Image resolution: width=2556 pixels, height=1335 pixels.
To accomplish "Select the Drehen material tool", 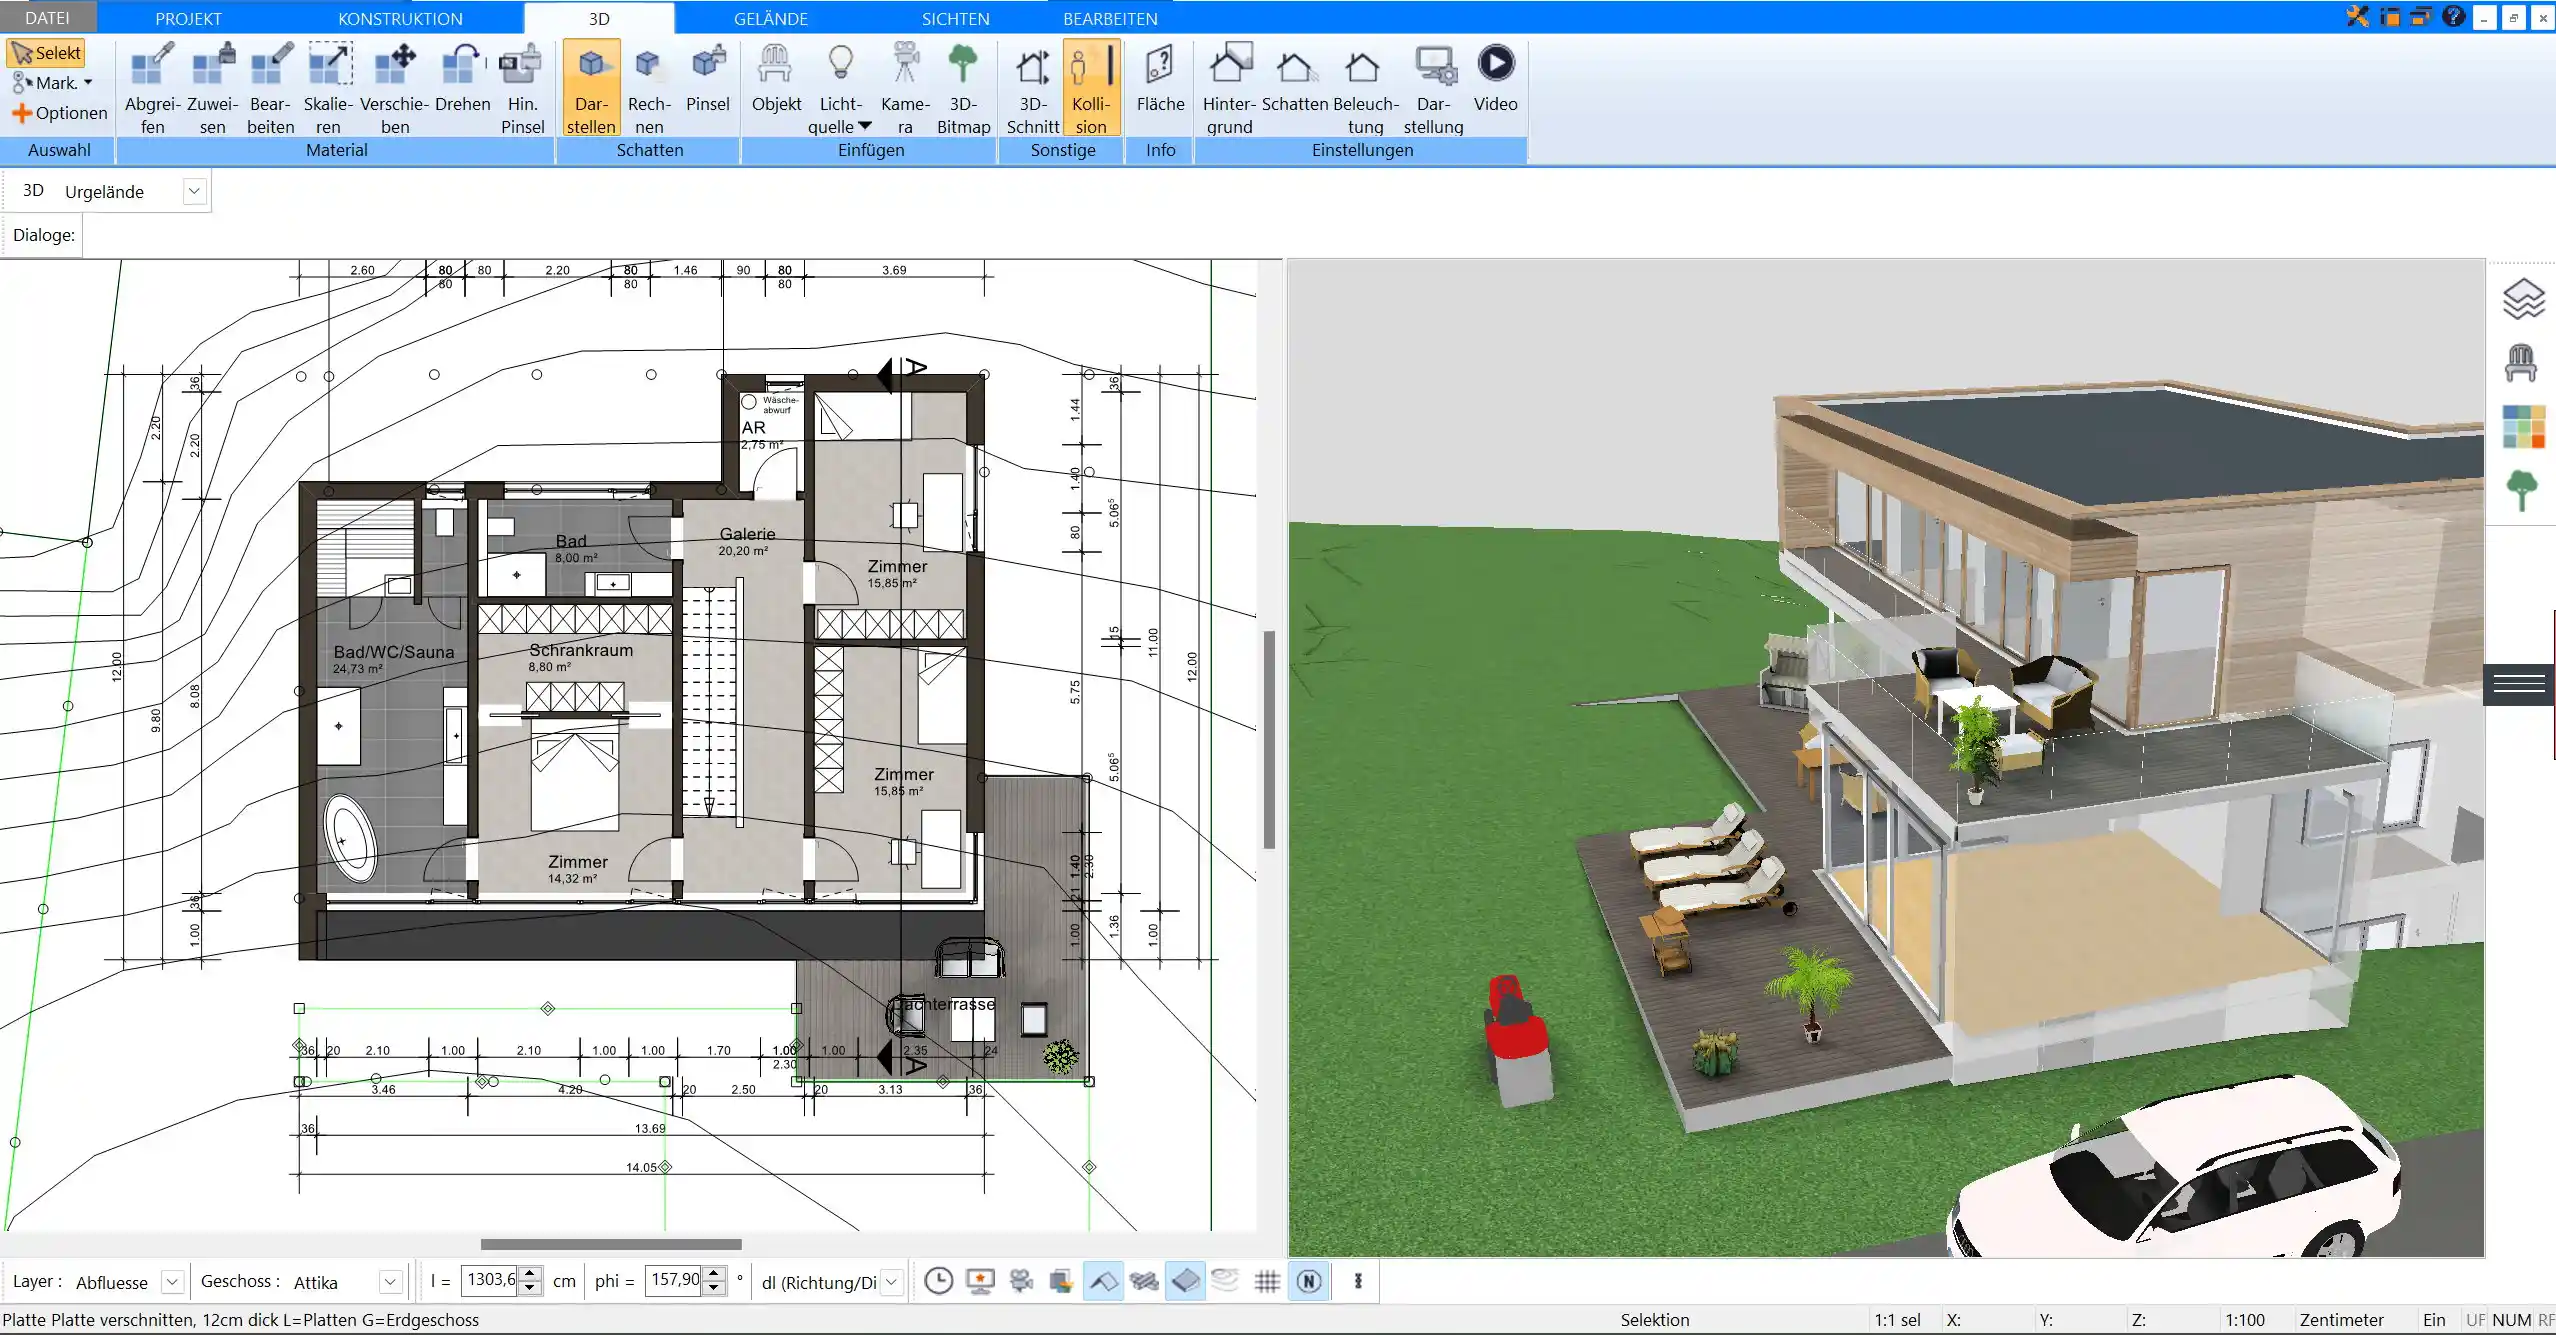I will (463, 78).
